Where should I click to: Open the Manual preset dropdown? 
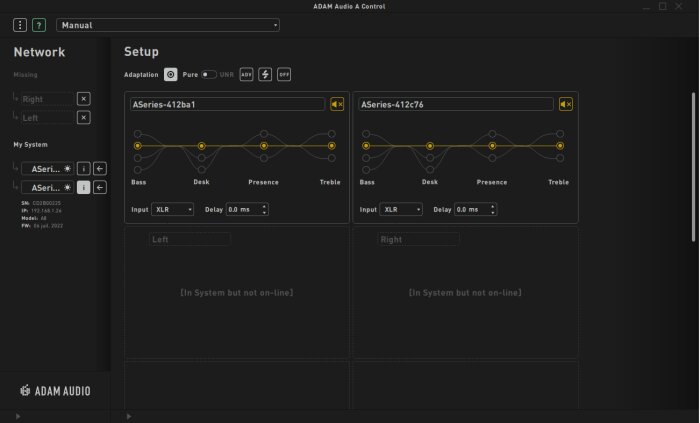168,25
